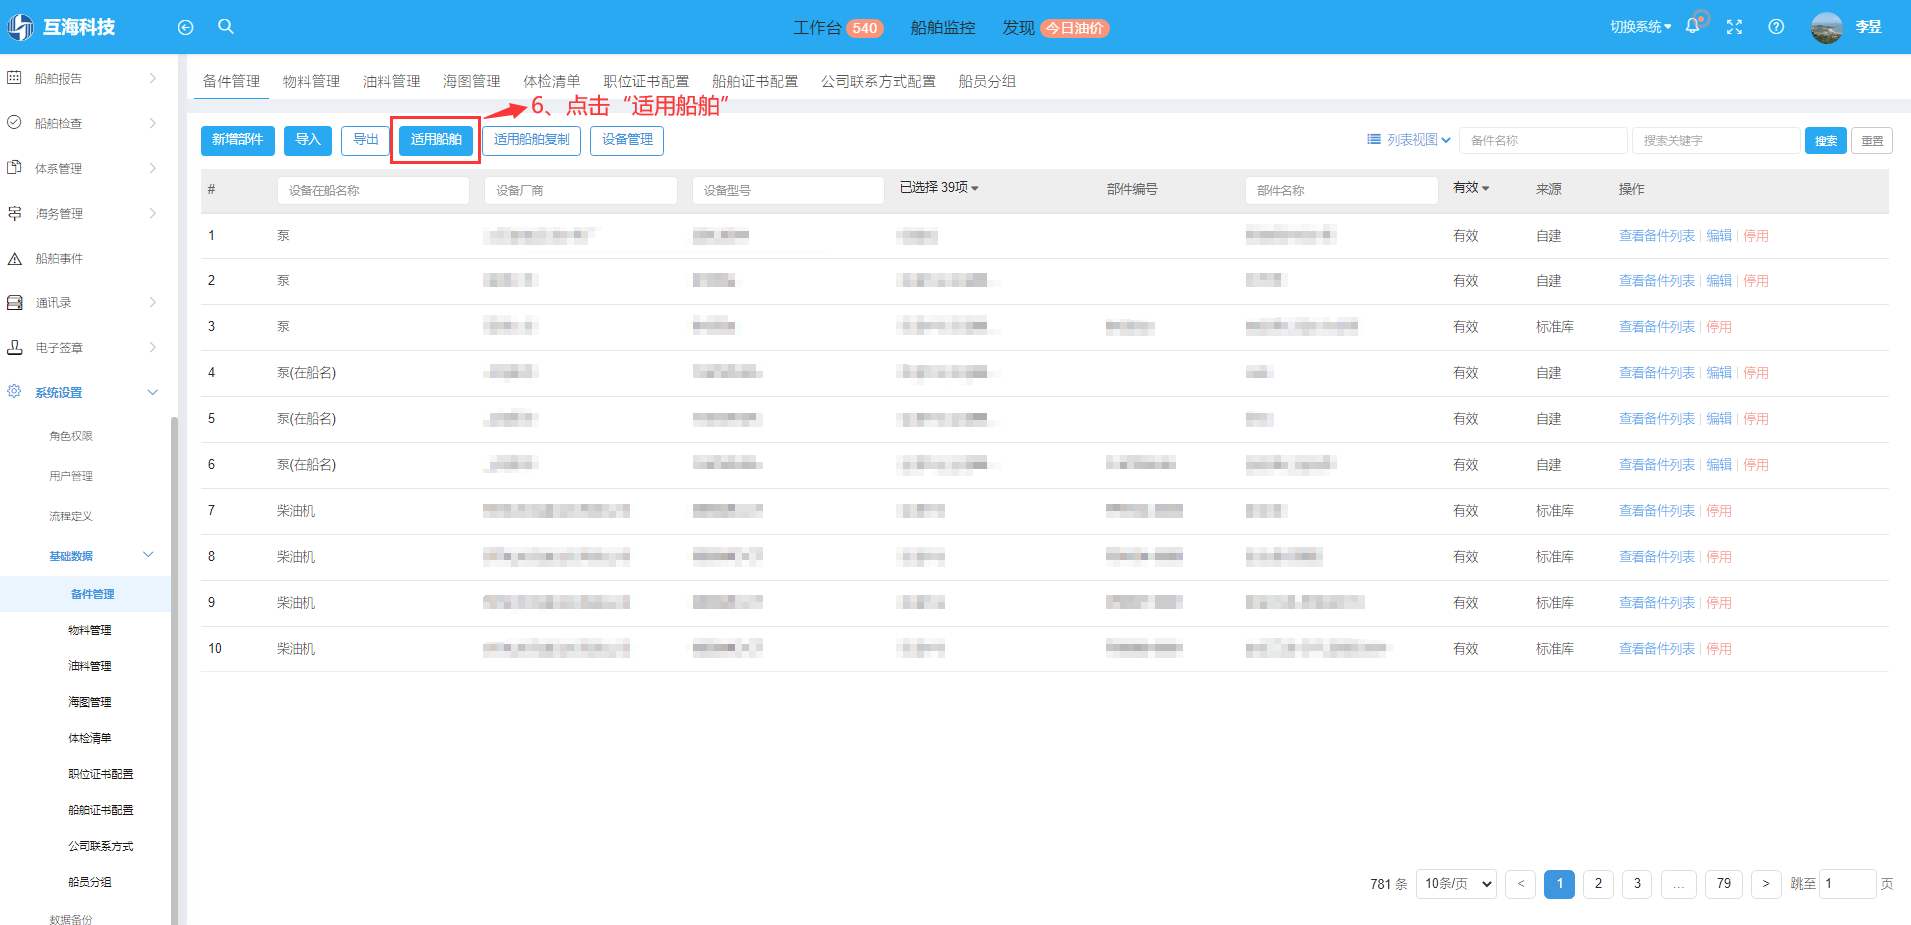The width and height of the screenshot is (1911, 925).
Task: Expand the 船舶报告 menu chevron
Action: pyautogui.click(x=152, y=78)
